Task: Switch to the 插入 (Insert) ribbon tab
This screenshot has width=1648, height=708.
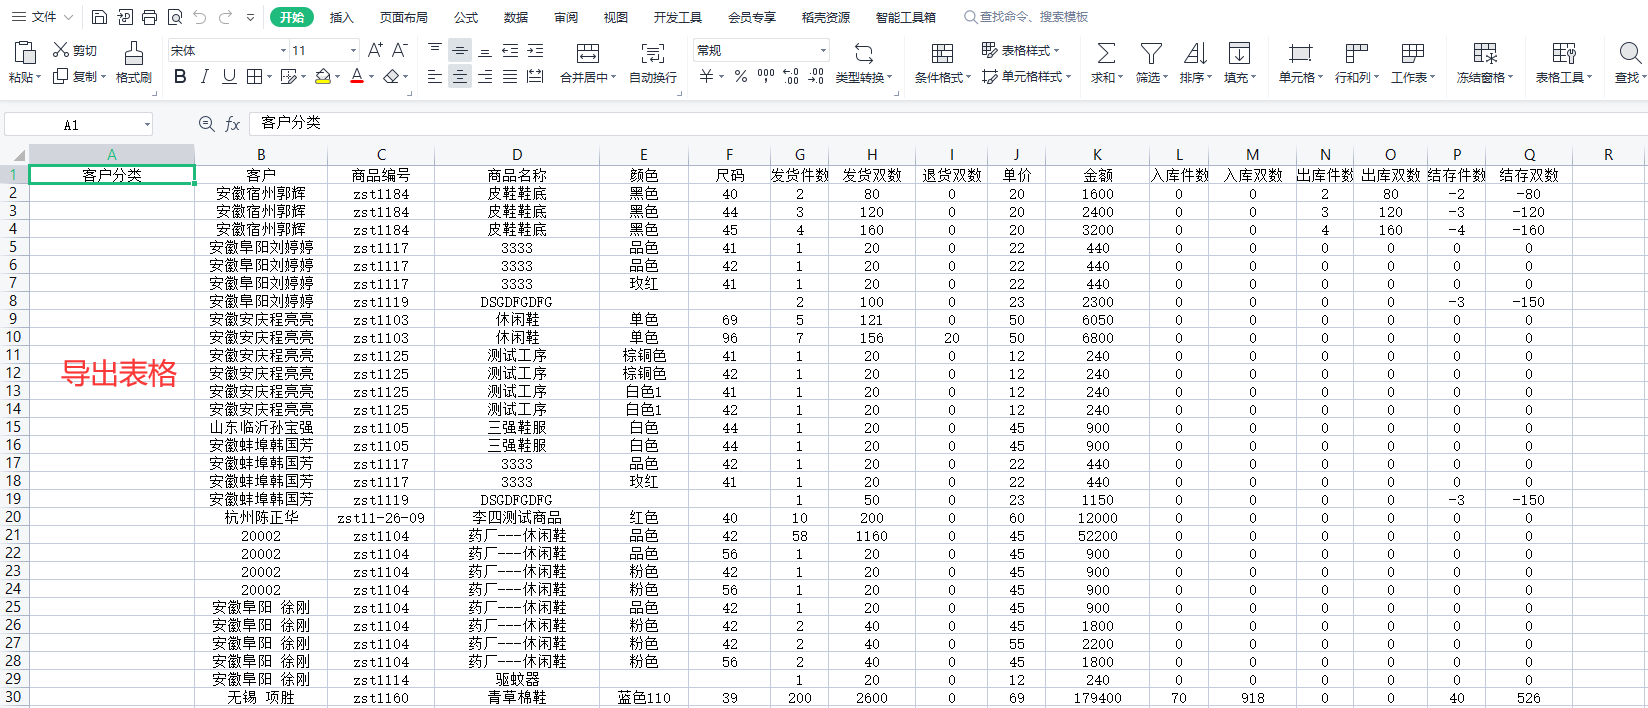Action: 342,17
